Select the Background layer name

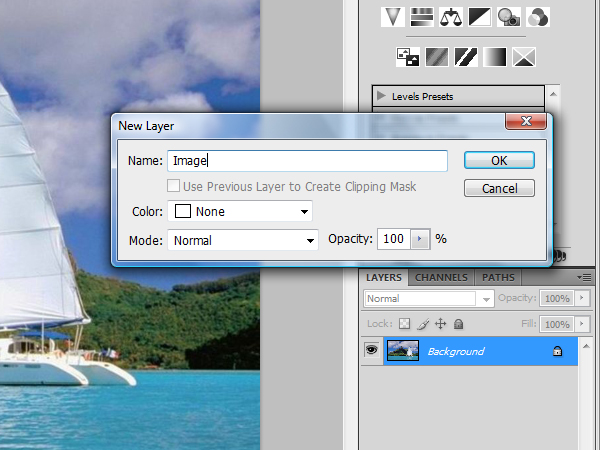pos(455,351)
